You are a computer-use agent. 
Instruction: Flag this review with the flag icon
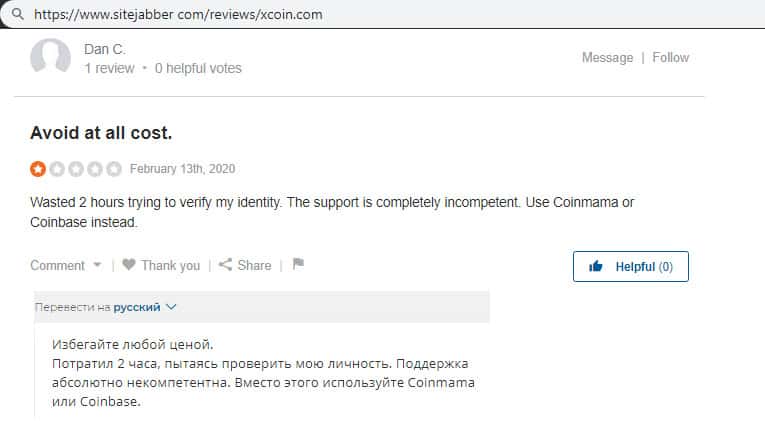298,265
